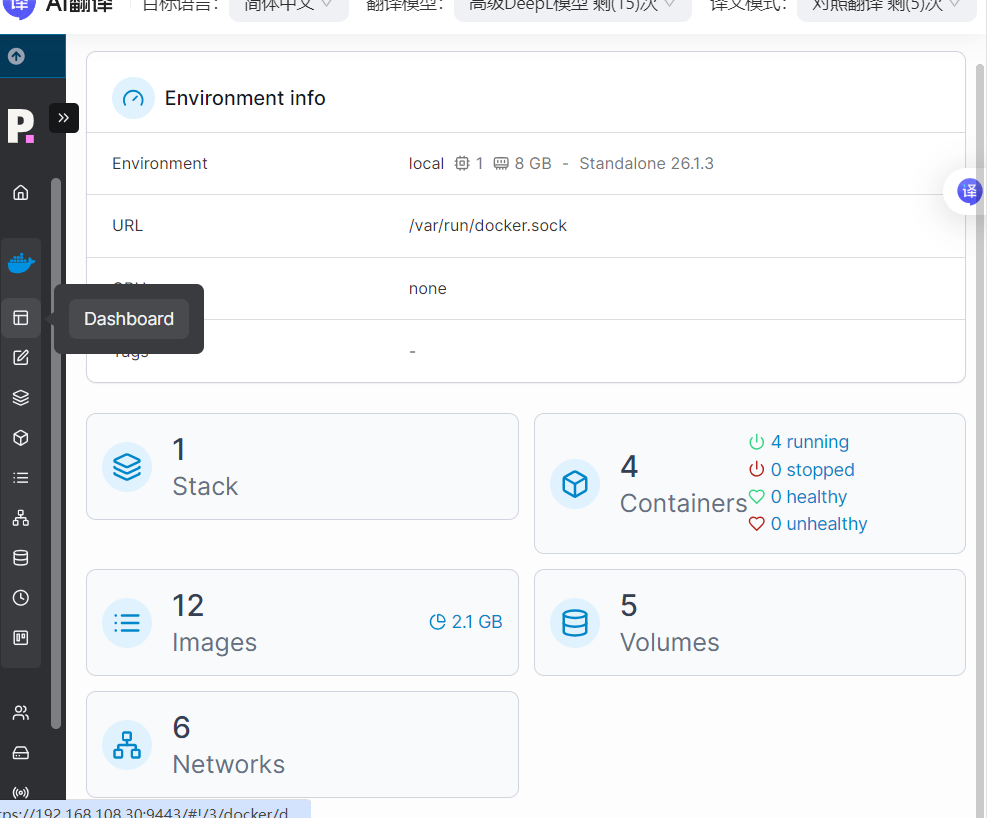Open the Home page from sidebar
Viewport: 995px width, 818px height.
[21, 192]
